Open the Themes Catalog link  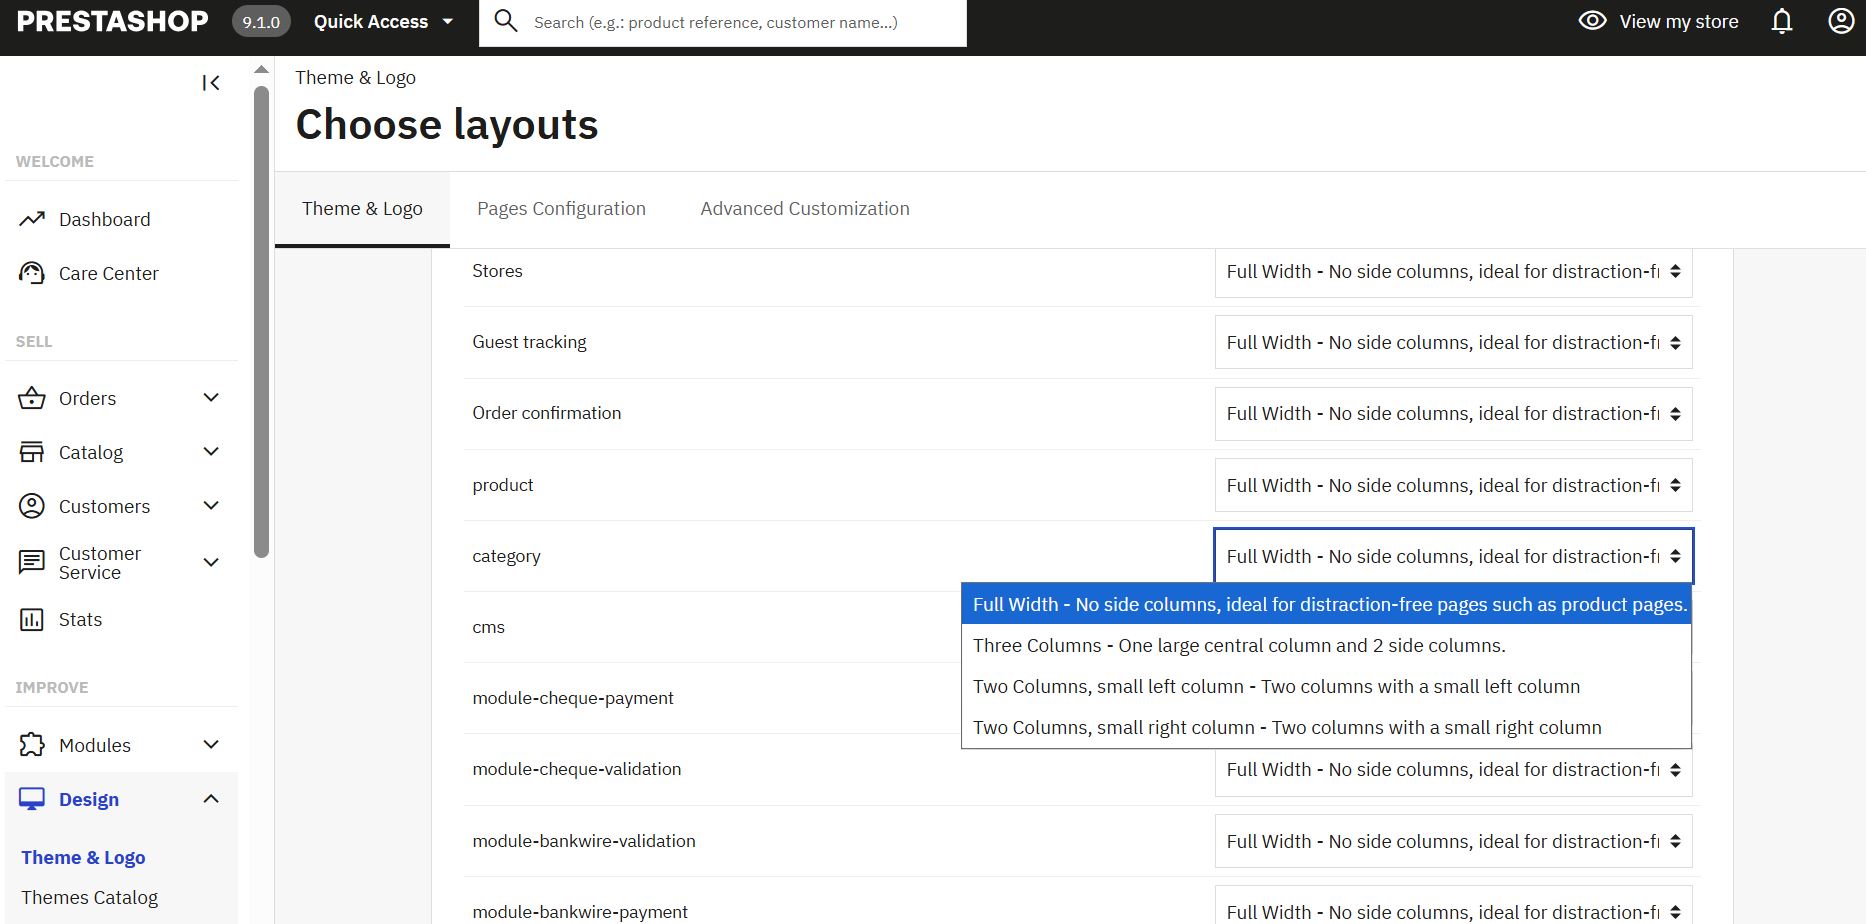coord(89,898)
